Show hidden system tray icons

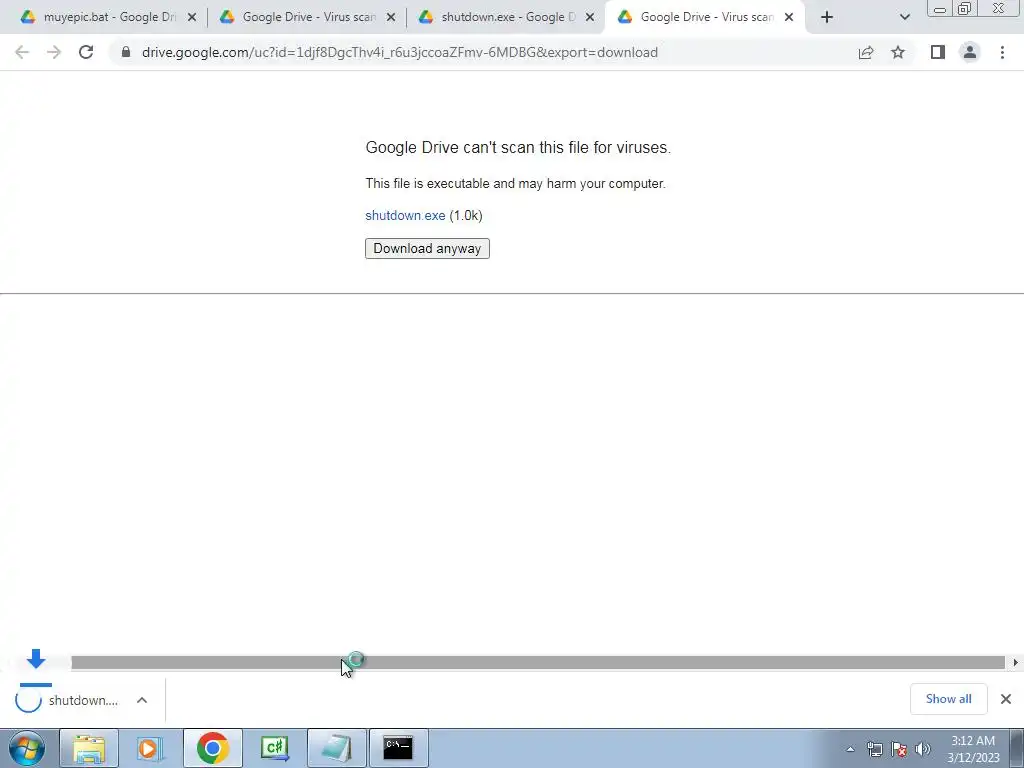coord(850,749)
